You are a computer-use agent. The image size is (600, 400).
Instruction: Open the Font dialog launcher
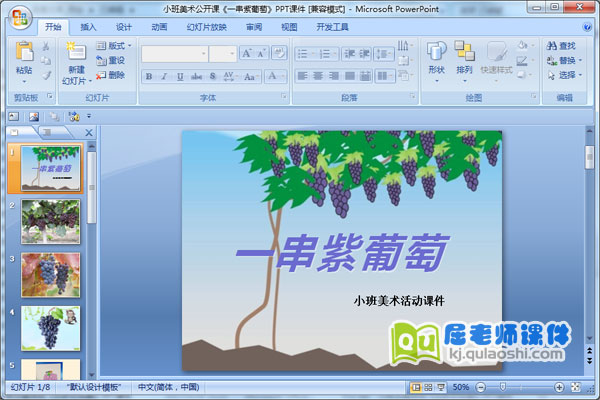284,96
